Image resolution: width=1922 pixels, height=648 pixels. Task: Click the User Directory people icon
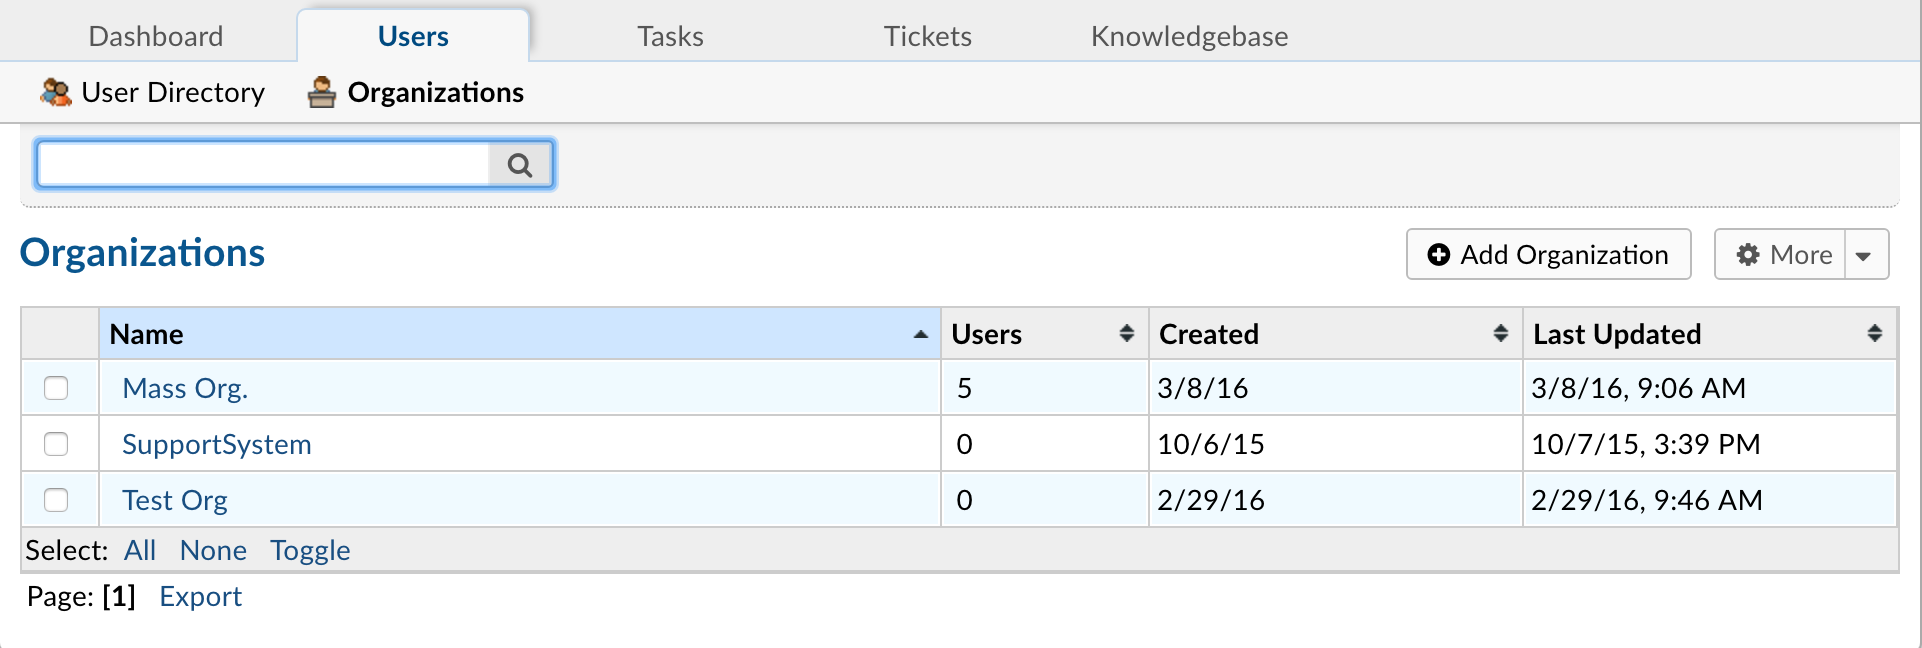tap(56, 92)
